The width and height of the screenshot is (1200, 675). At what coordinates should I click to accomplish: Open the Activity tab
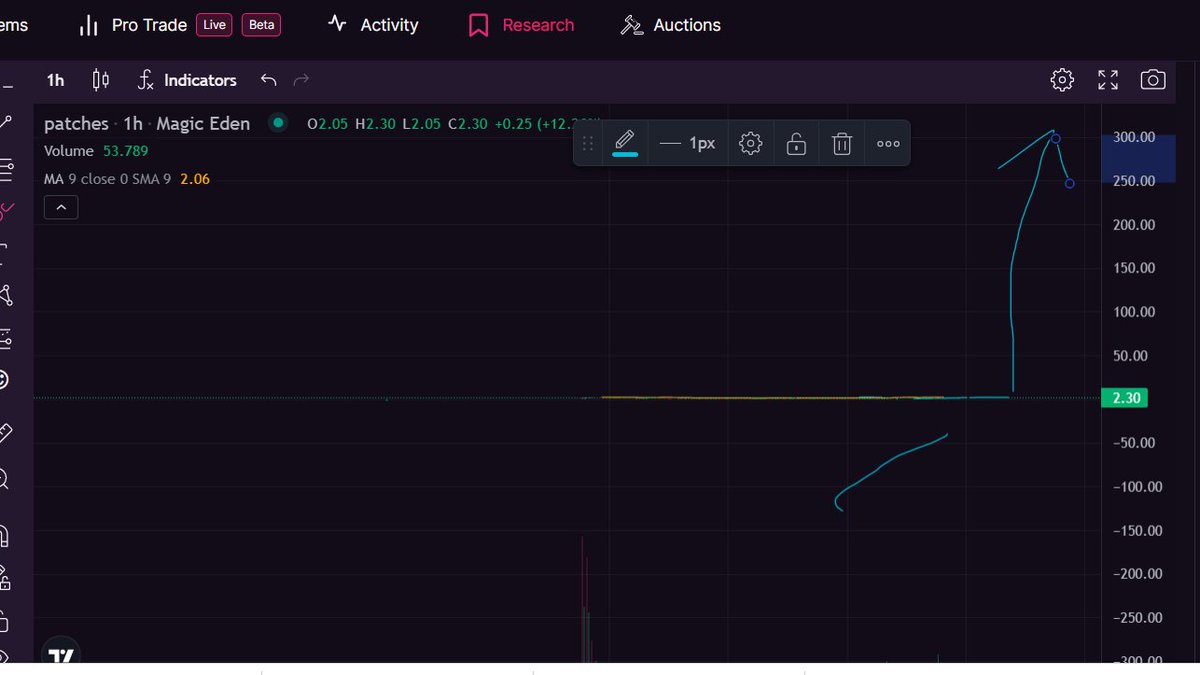(x=374, y=25)
